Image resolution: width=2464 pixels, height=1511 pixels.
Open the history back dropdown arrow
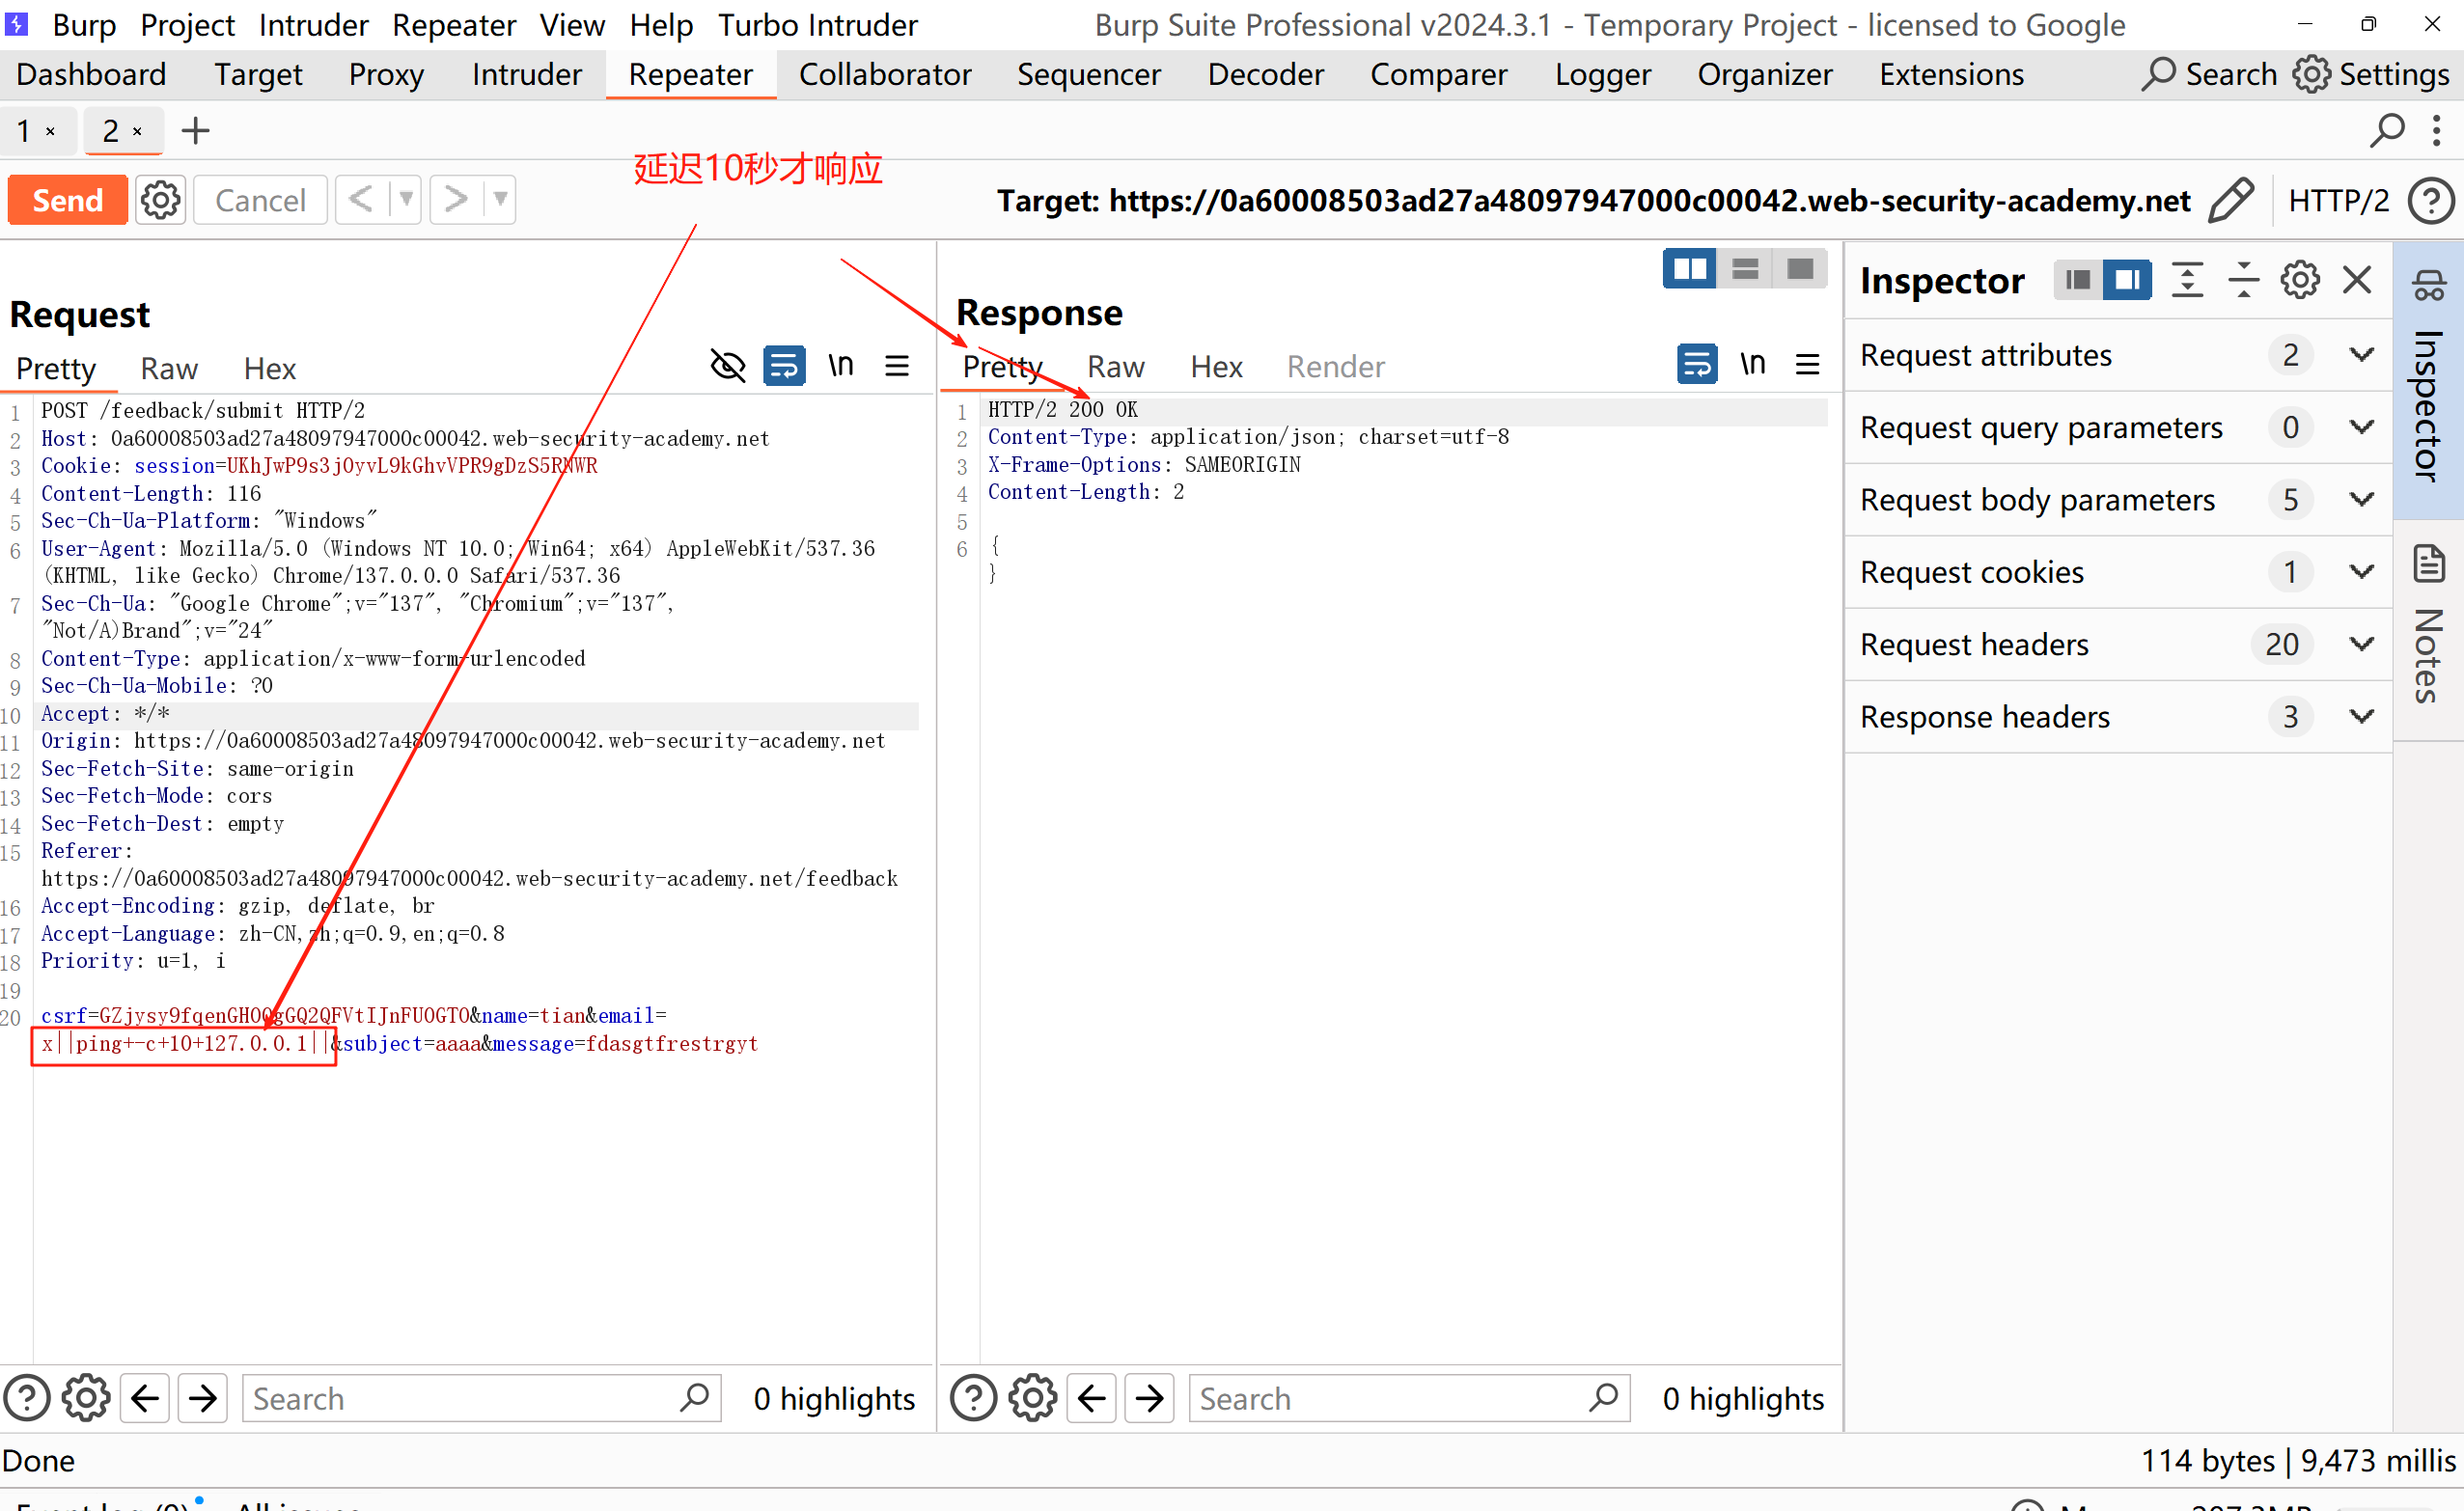(405, 200)
